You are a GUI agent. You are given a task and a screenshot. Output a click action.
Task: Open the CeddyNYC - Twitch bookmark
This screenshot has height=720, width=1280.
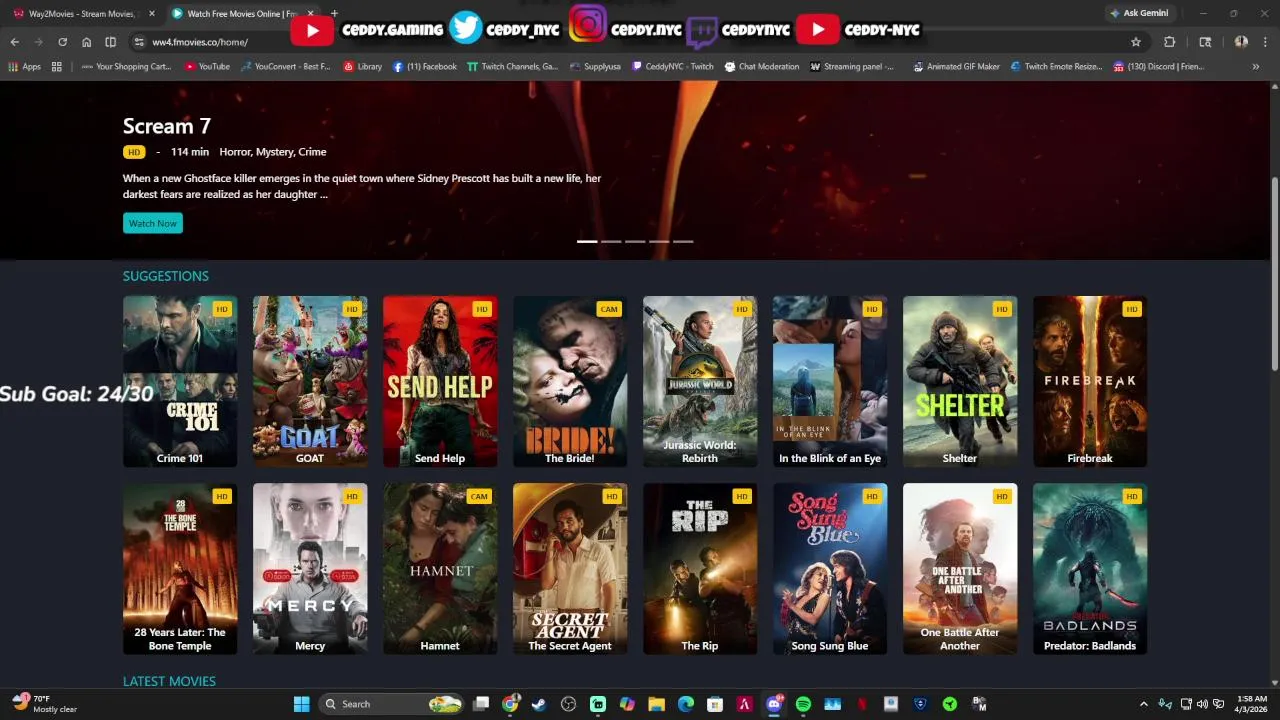(x=673, y=67)
